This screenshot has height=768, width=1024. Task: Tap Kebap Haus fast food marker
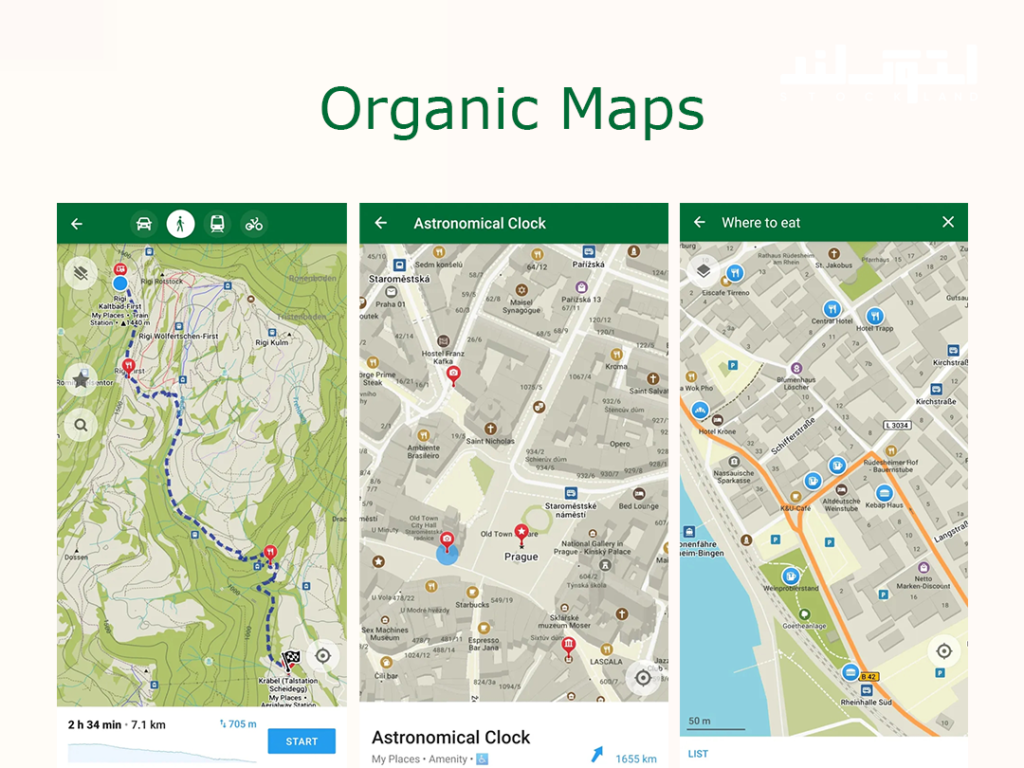pyautogui.click(x=884, y=492)
